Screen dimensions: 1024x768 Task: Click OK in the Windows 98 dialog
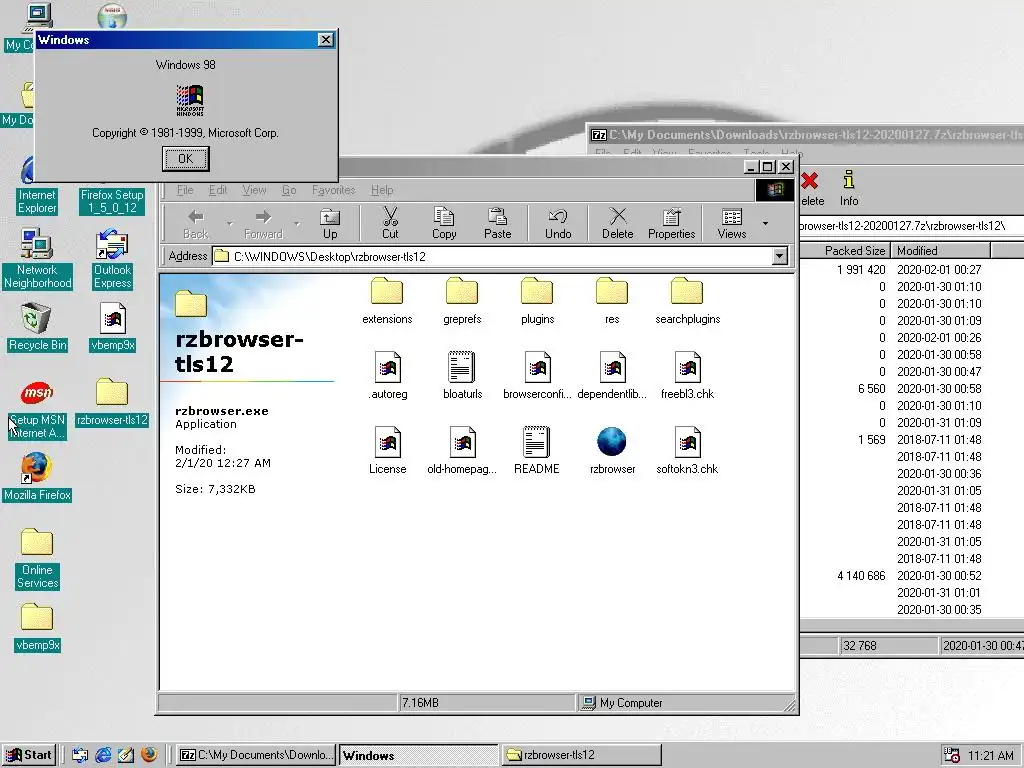point(185,159)
